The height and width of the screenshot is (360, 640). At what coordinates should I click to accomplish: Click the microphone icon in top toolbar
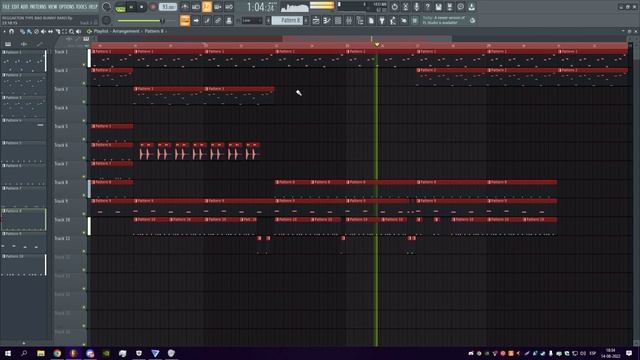click(416, 7)
